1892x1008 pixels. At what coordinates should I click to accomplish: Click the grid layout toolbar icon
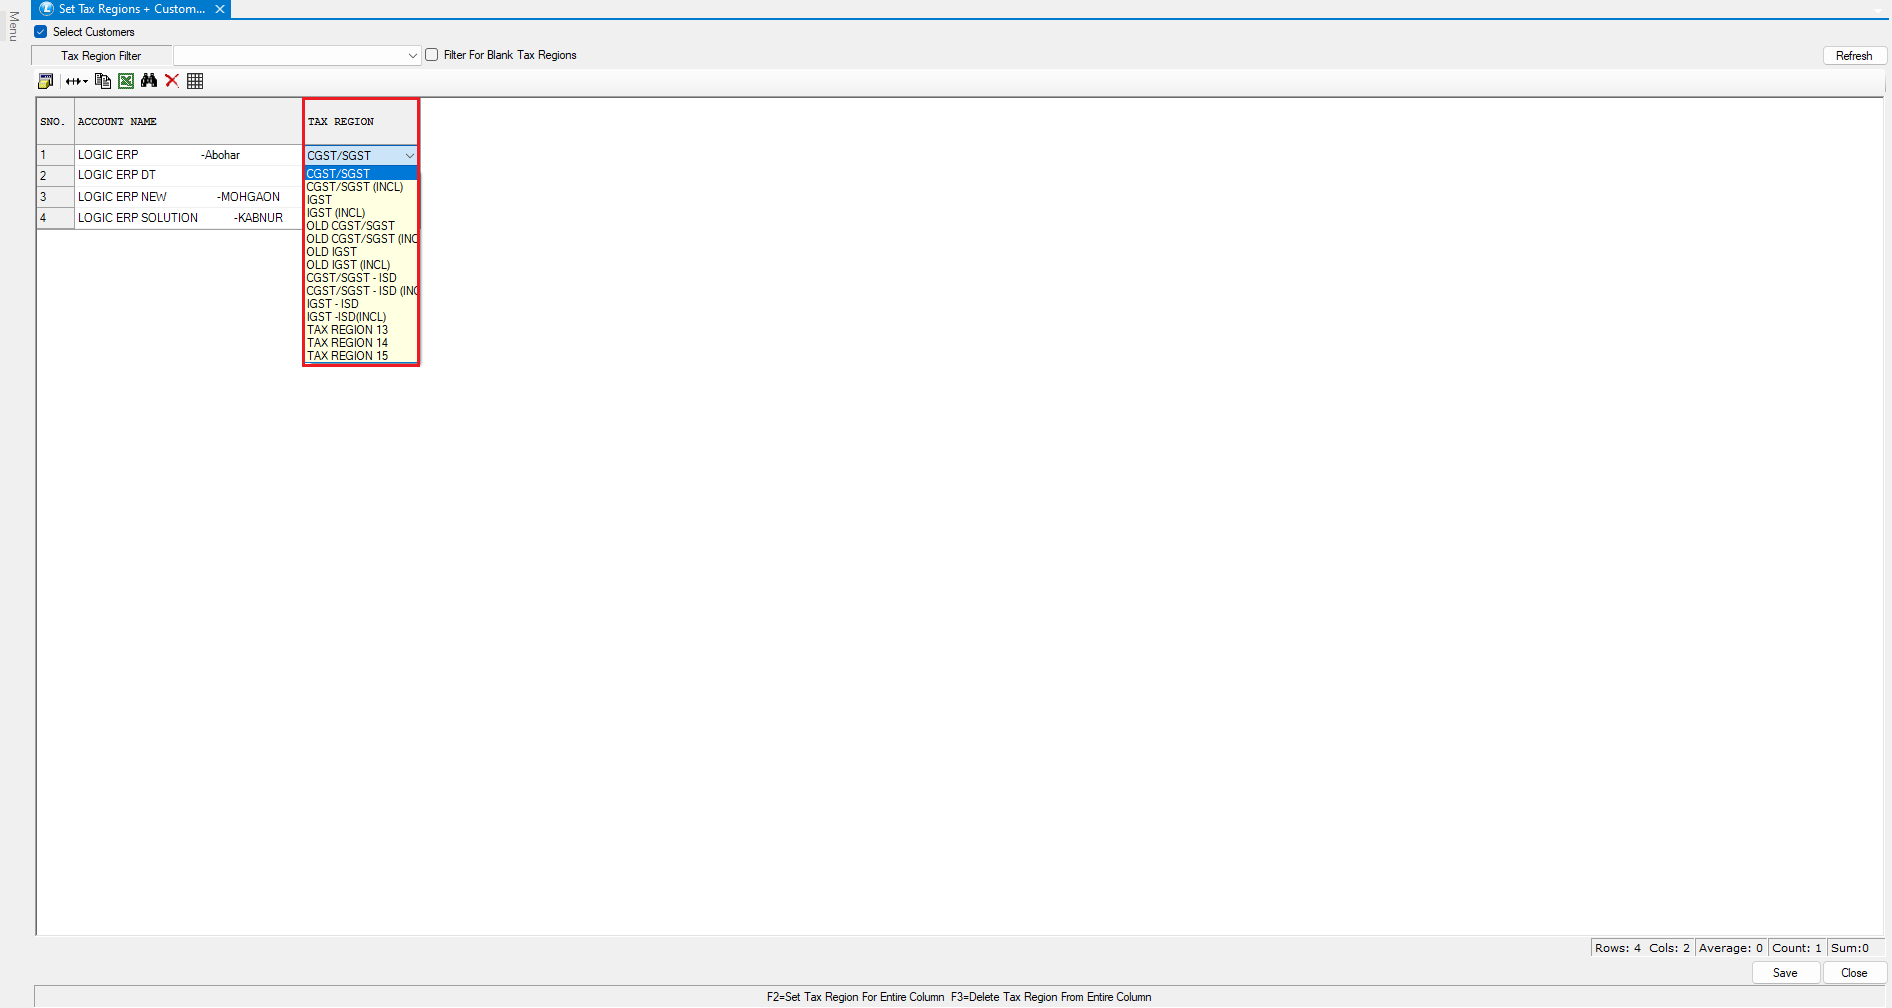click(x=195, y=81)
